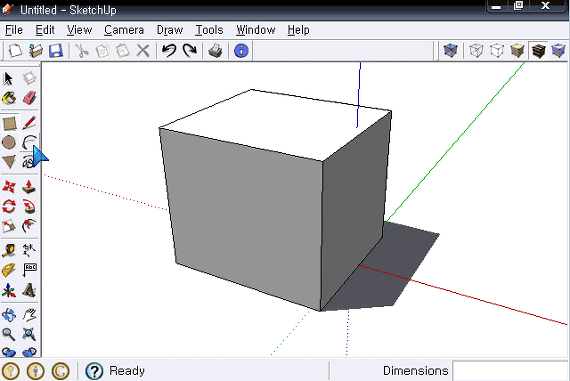The height and width of the screenshot is (381, 570).
Task: Open the View menu
Action: click(79, 30)
